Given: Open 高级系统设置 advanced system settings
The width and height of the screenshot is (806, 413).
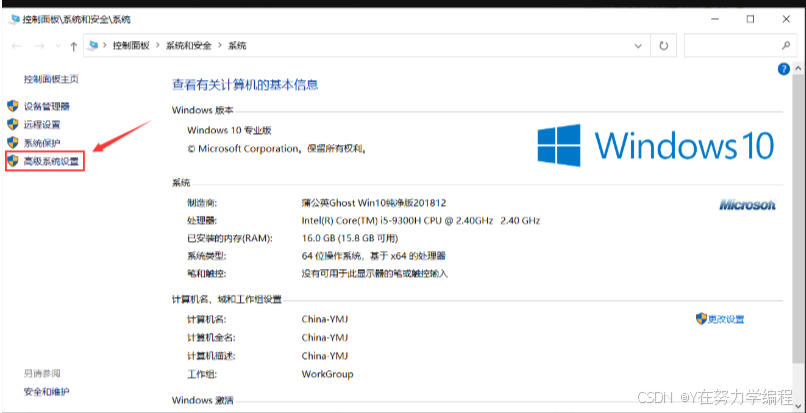Looking at the screenshot, I should coord(51,161).
